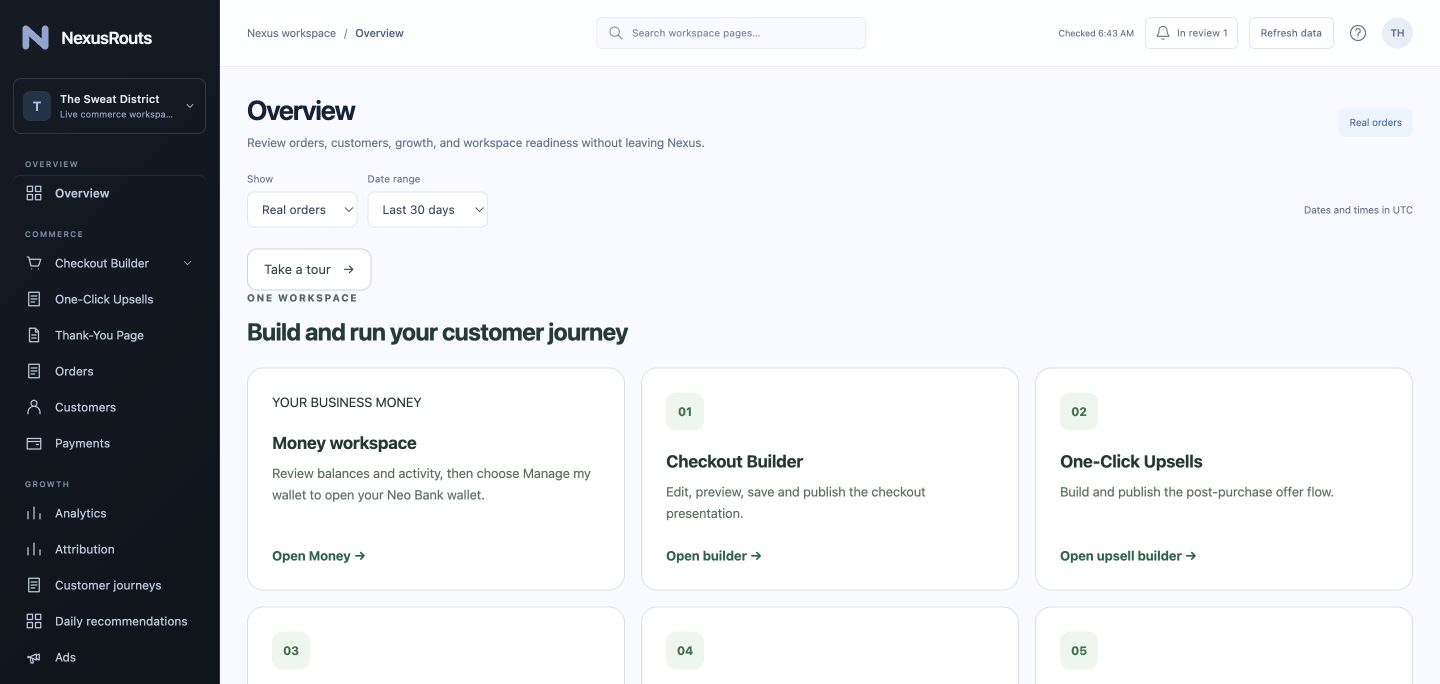This screenshot has width=1440, height=684.
Task: Open One-Click Upsells in sidebar
Action: tap(109, 299)
